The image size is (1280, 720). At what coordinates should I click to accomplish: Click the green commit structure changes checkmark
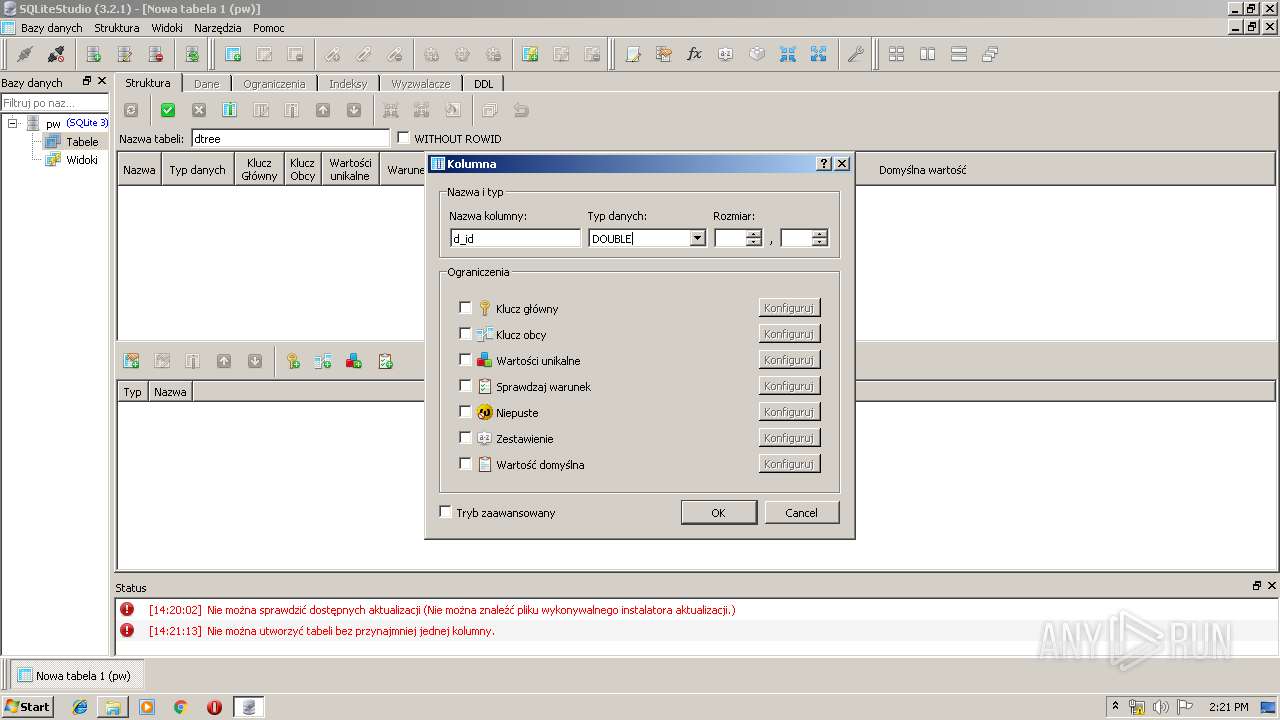pos(168,110)
